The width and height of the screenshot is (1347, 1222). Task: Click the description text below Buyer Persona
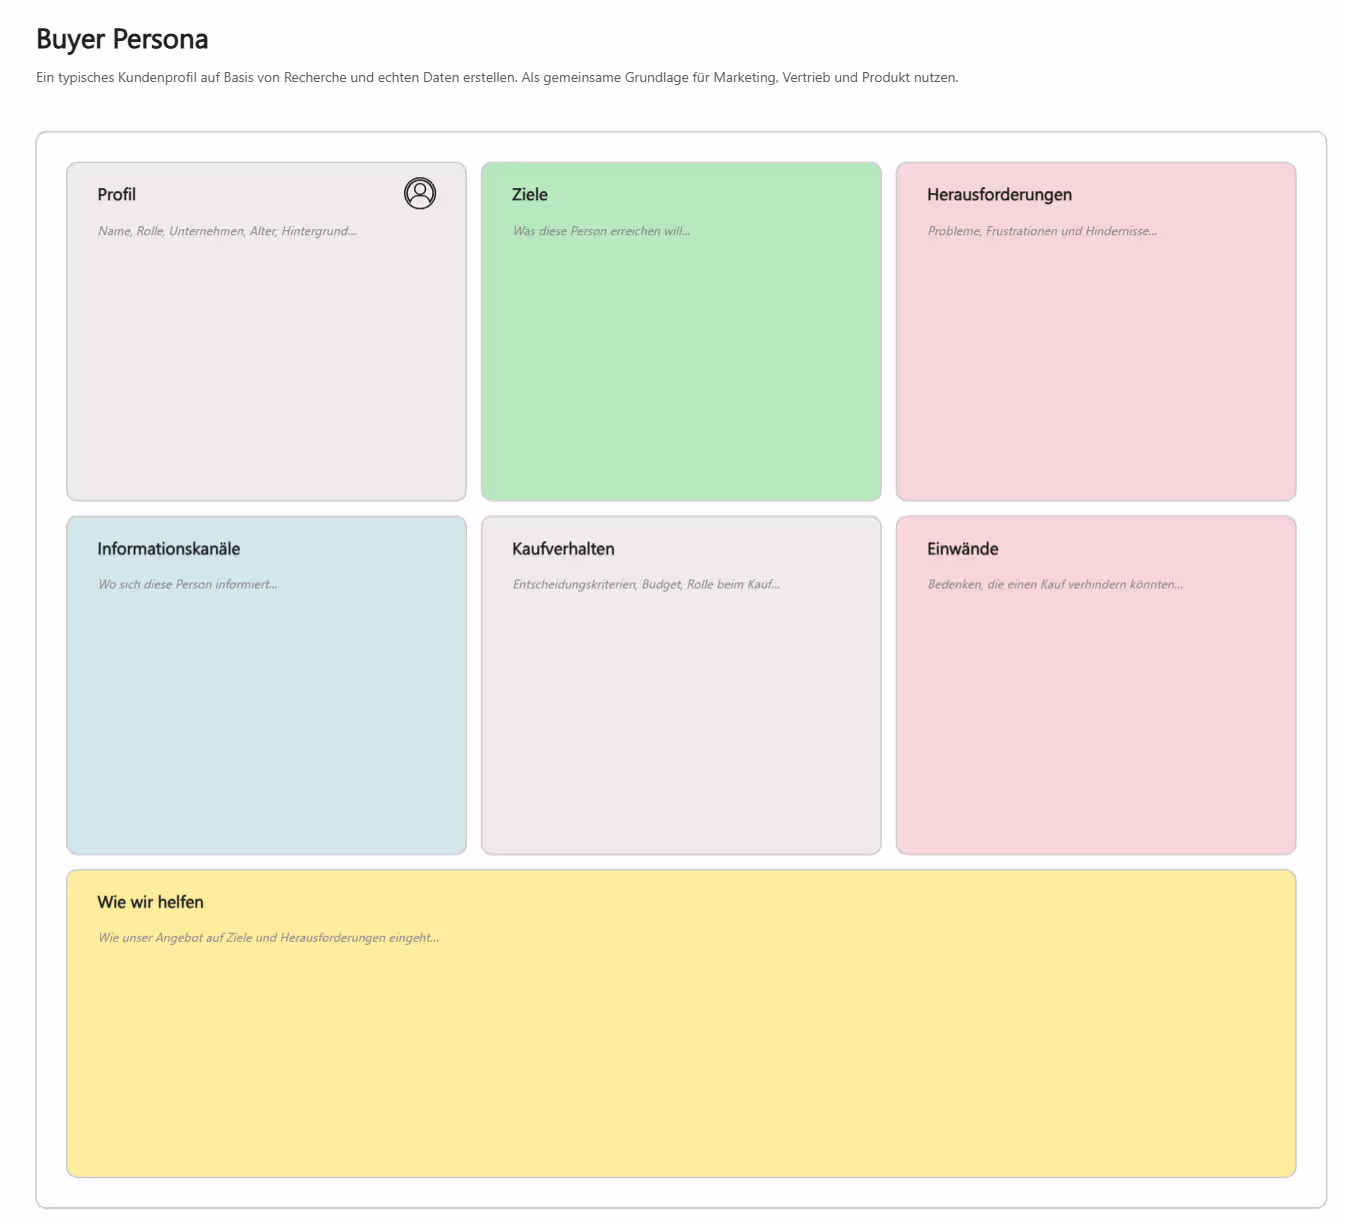pyautogui.click(x=497, y=77)
